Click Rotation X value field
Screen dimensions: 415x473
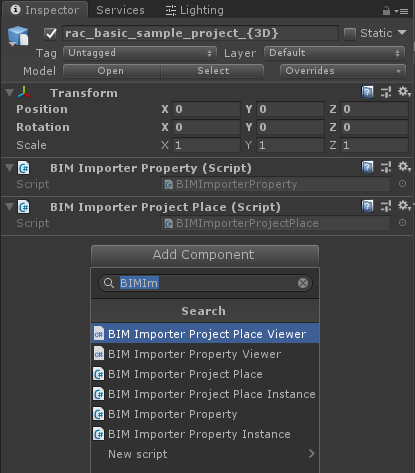tap(206, 127)
